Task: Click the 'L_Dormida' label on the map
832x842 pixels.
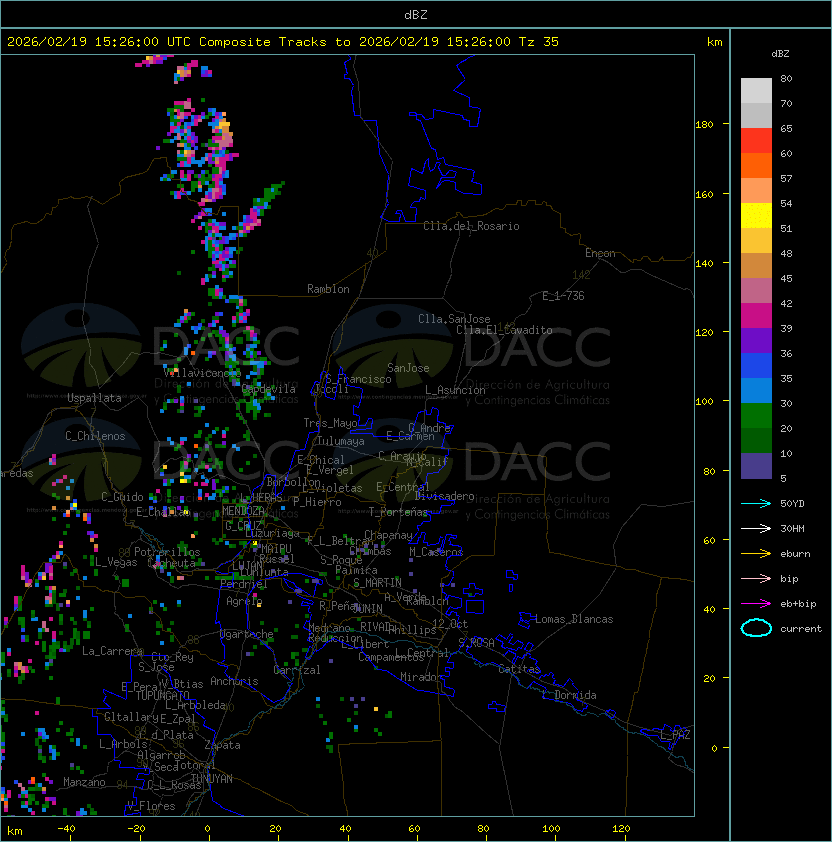Action: [569, 695]
